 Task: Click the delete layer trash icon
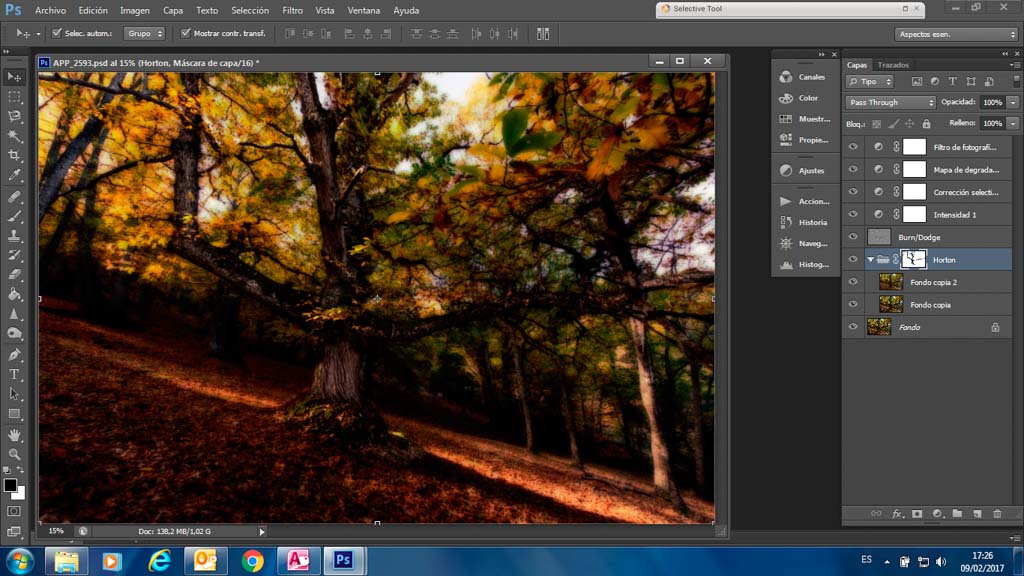[x=997, y=513]
